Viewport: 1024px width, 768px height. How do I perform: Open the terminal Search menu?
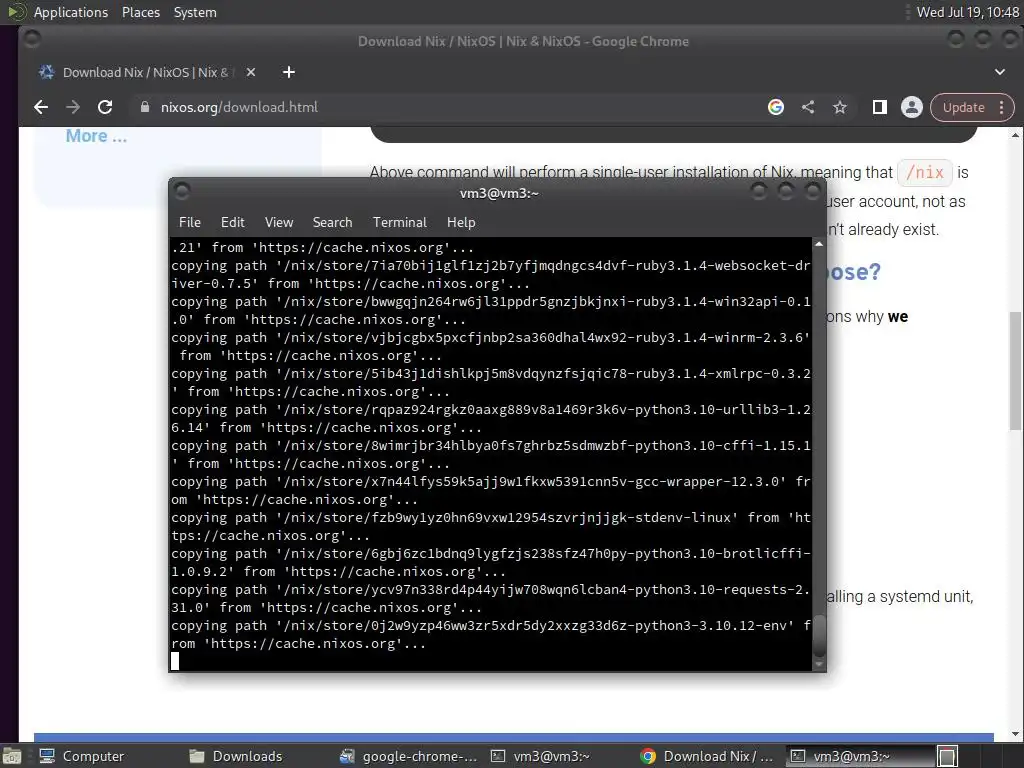[x=332, y=223]
